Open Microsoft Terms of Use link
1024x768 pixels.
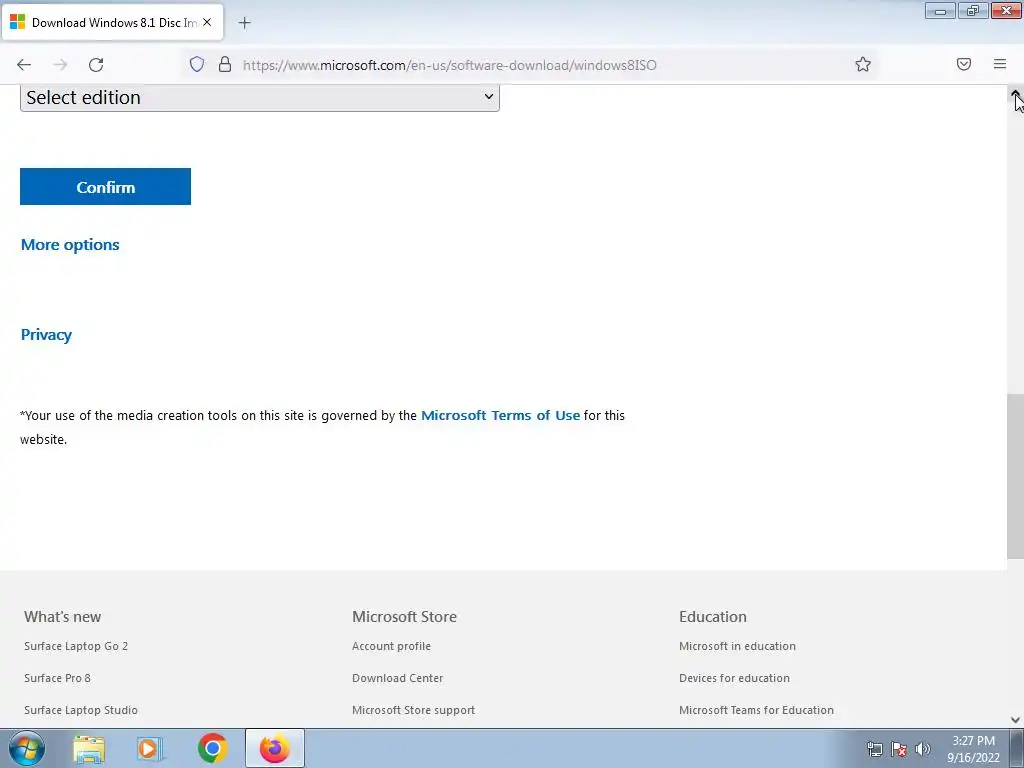click(500, 415)
